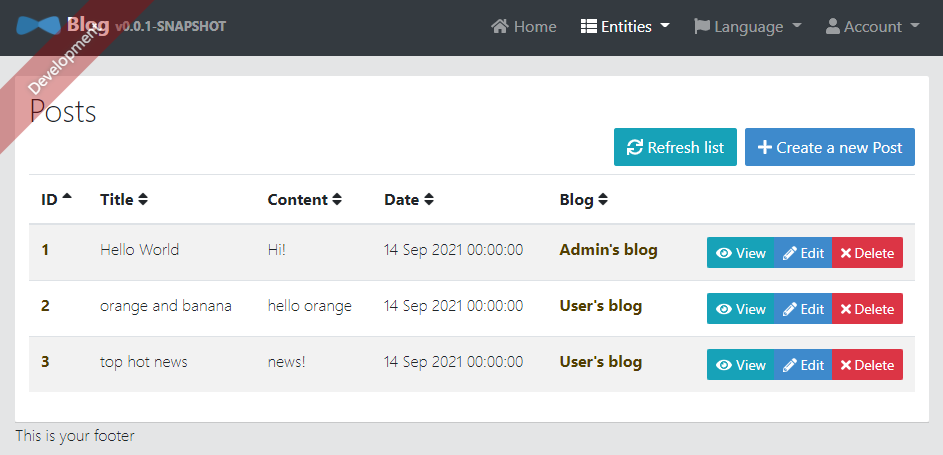Click the table-grid icon beside Entities

[589, 26]
